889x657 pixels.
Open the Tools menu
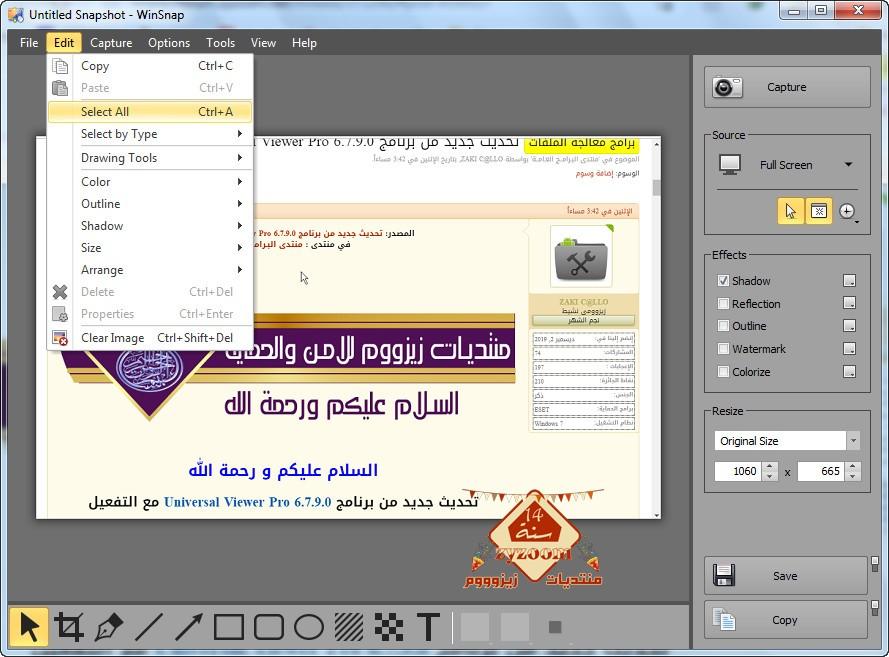[221, 43]
